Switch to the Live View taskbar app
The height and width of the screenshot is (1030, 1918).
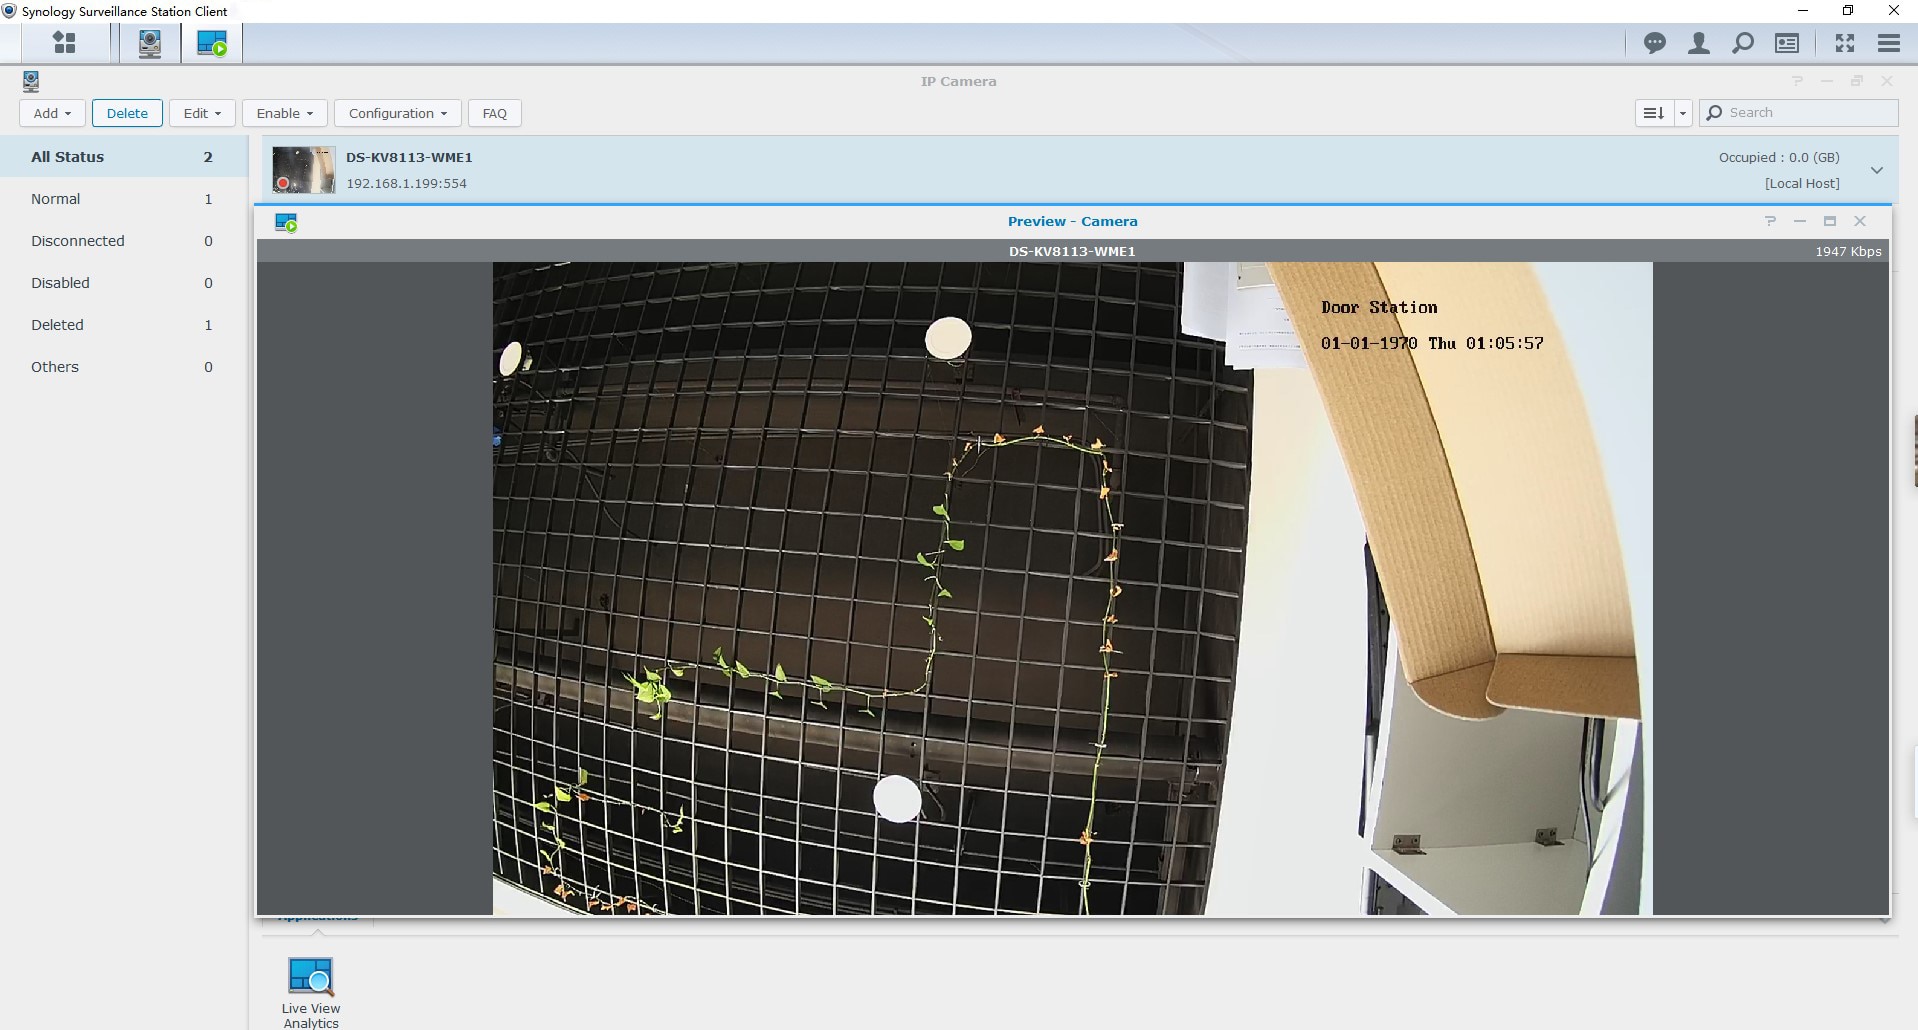pyautogui.click(x=212, y=44)
